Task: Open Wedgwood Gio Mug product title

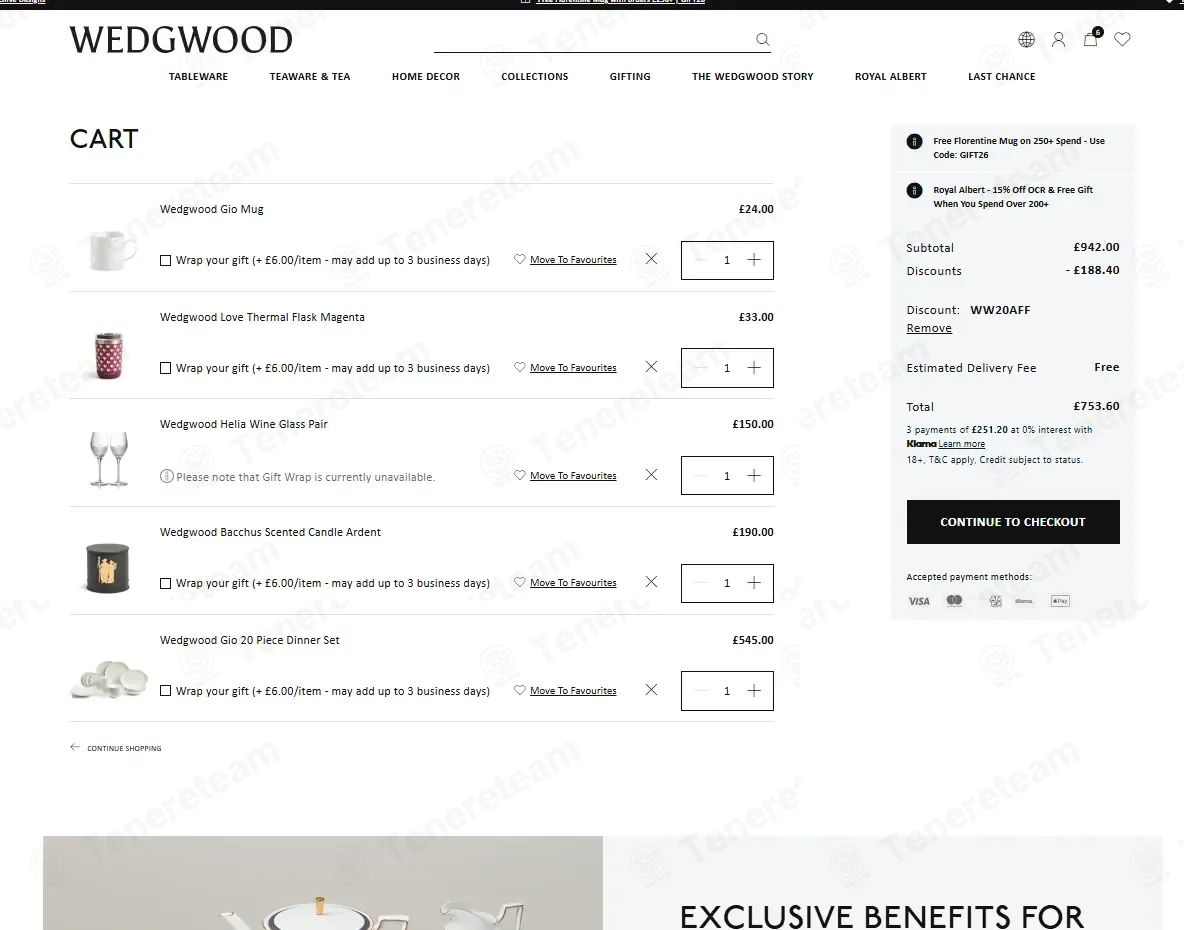Action: point(211,209)
